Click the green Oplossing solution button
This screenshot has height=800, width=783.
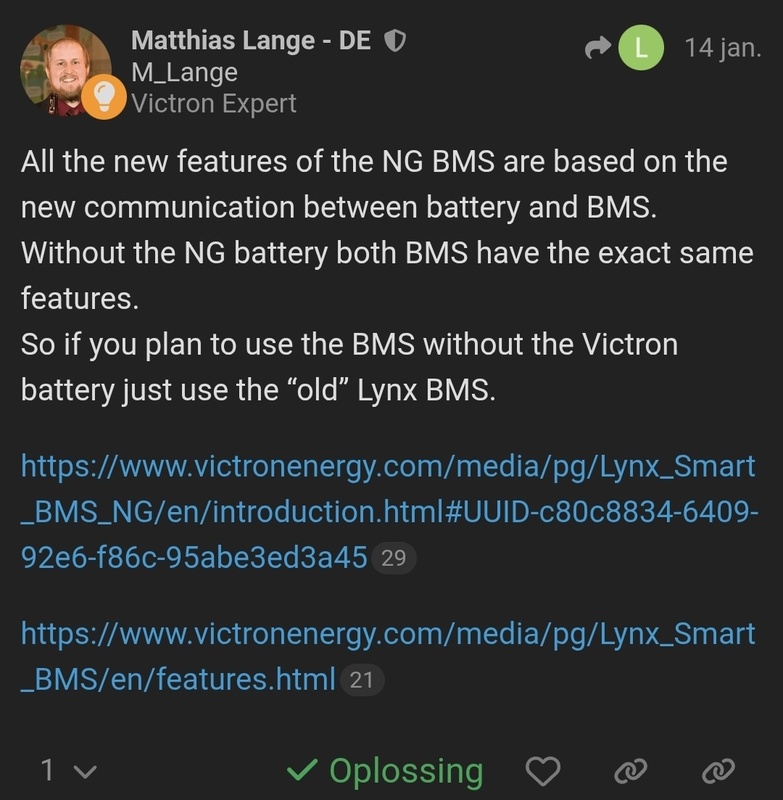click(384, 770)
